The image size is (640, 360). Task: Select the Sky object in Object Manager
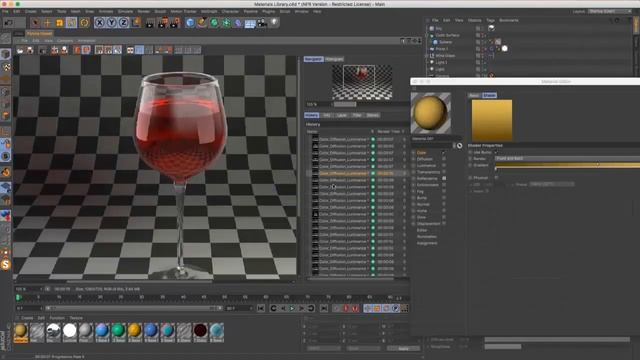(438, 28)
